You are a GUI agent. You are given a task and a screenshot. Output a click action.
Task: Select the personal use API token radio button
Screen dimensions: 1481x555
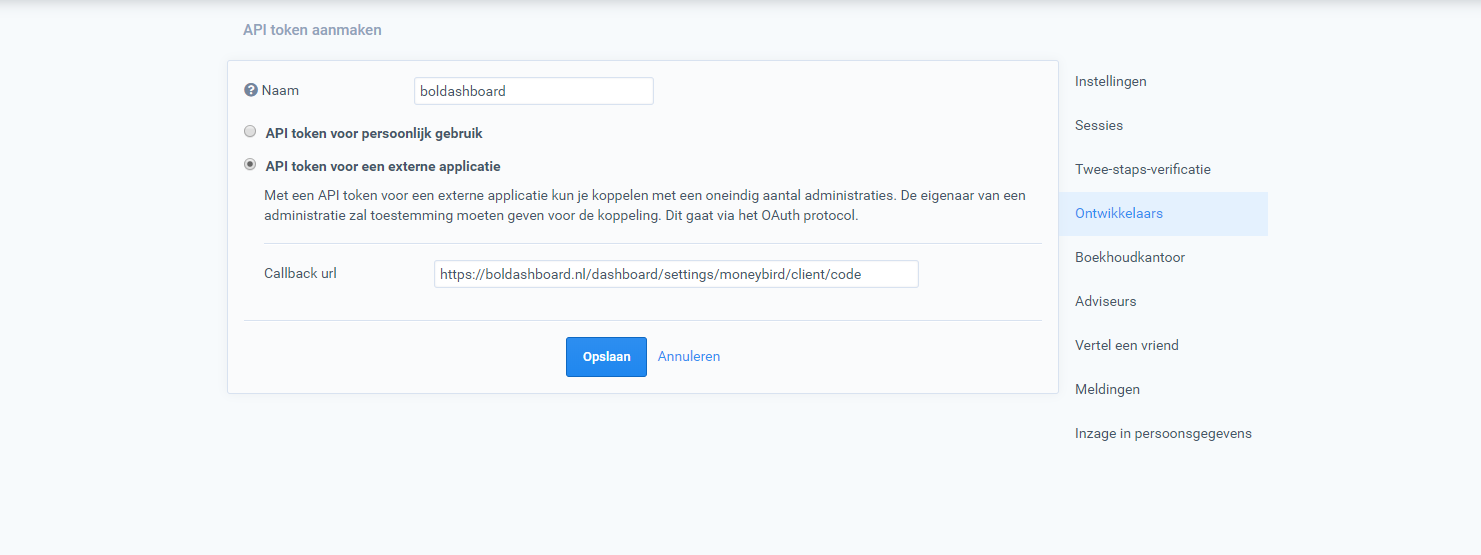250,132
